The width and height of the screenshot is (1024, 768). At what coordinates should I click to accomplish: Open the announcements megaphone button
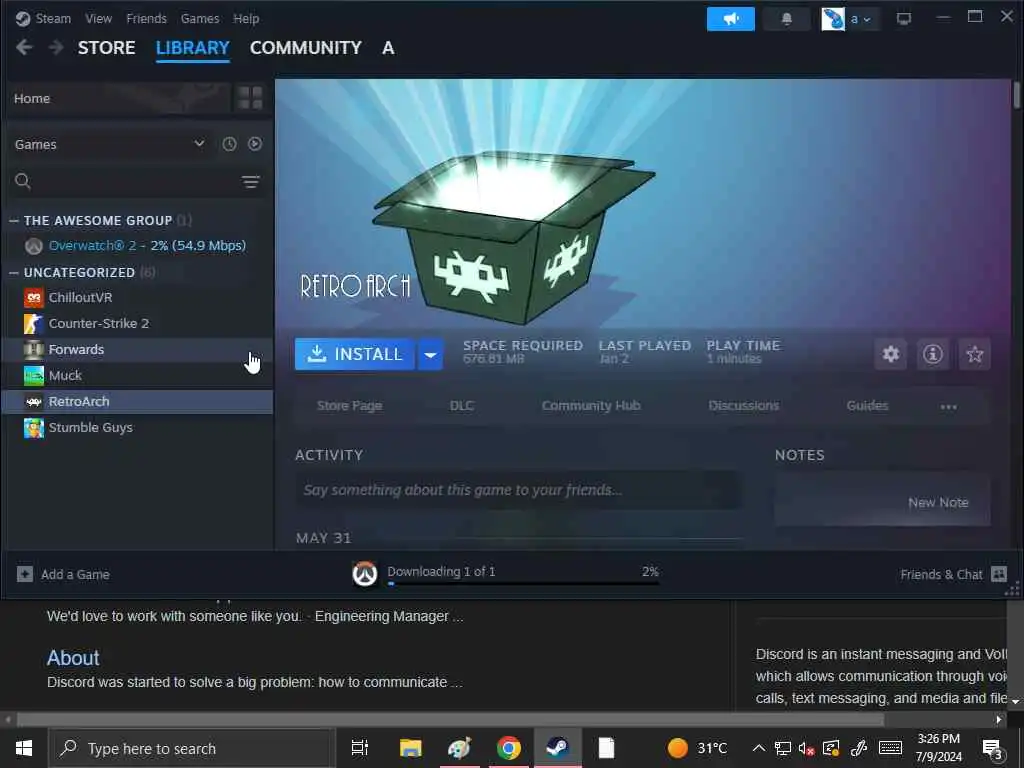[731, 19]
